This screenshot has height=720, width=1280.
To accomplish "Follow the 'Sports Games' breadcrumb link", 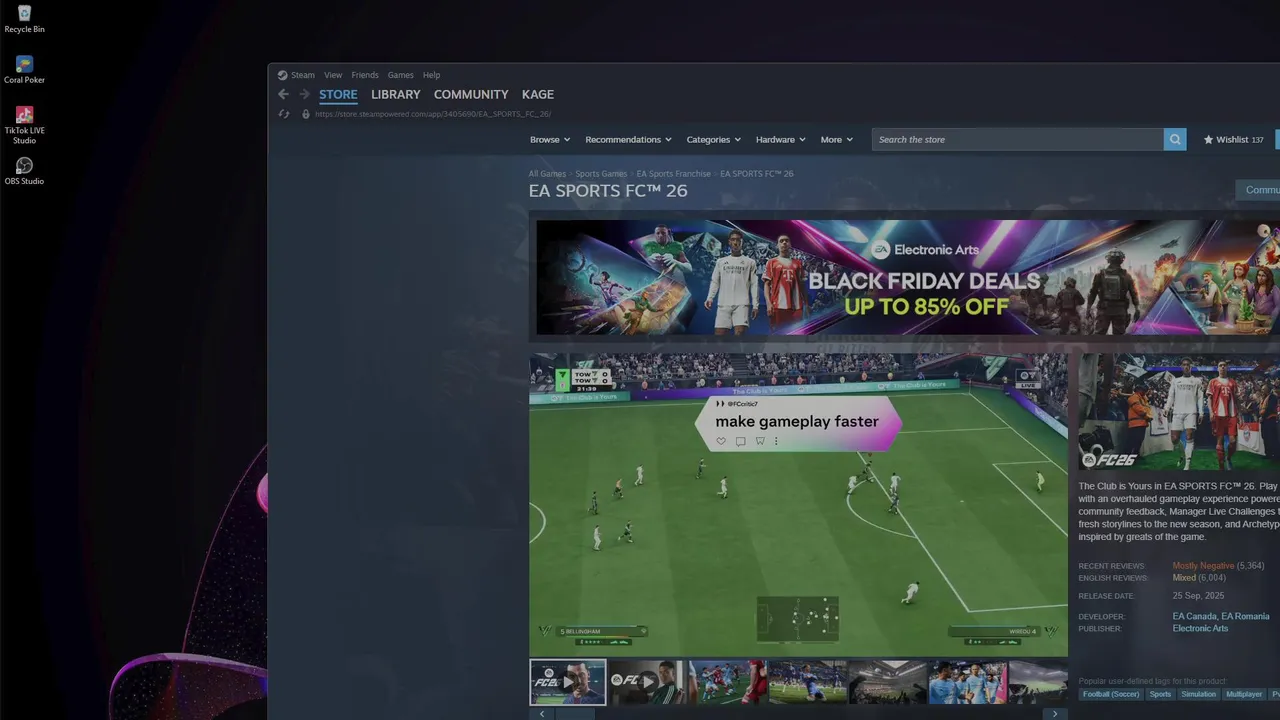I will point(601,174).
